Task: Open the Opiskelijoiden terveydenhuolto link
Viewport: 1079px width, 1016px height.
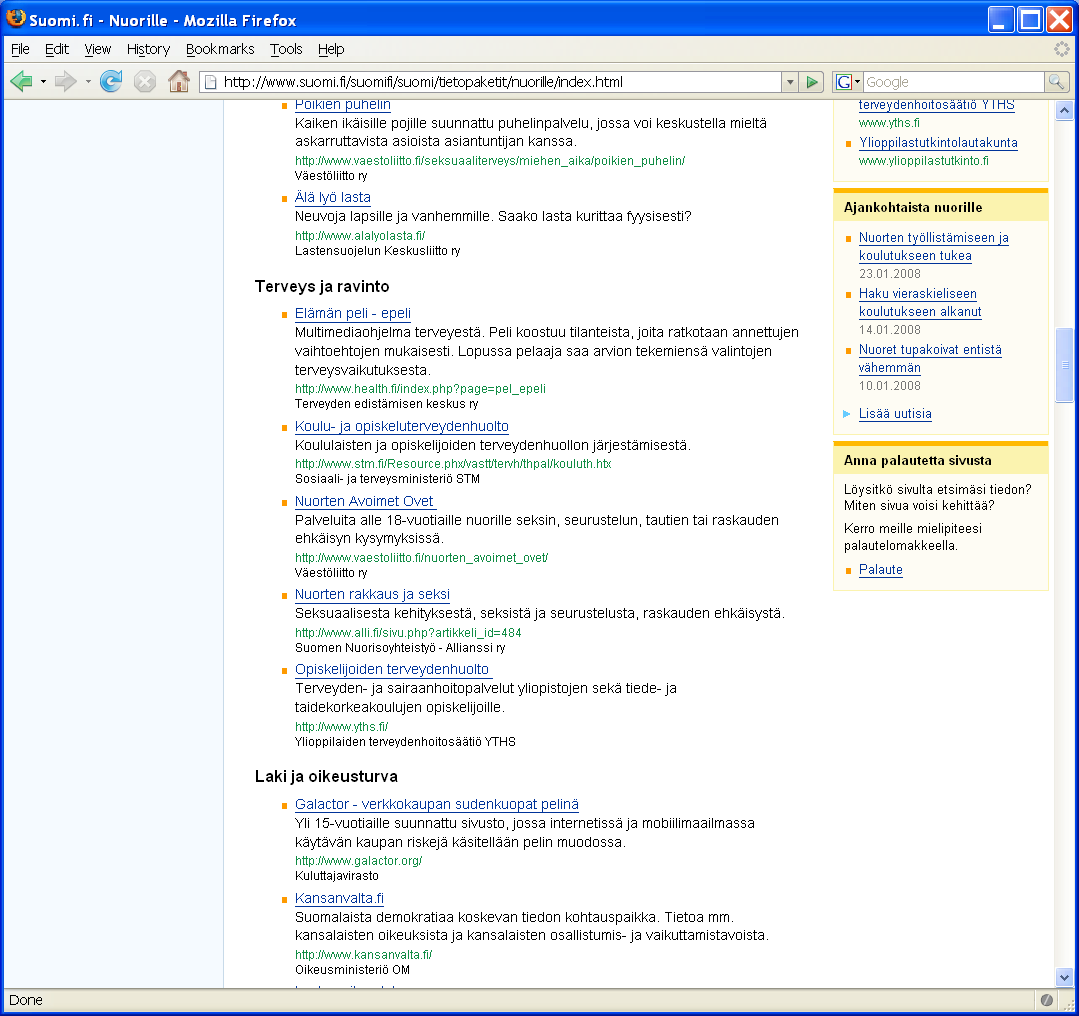Action: 392,669
